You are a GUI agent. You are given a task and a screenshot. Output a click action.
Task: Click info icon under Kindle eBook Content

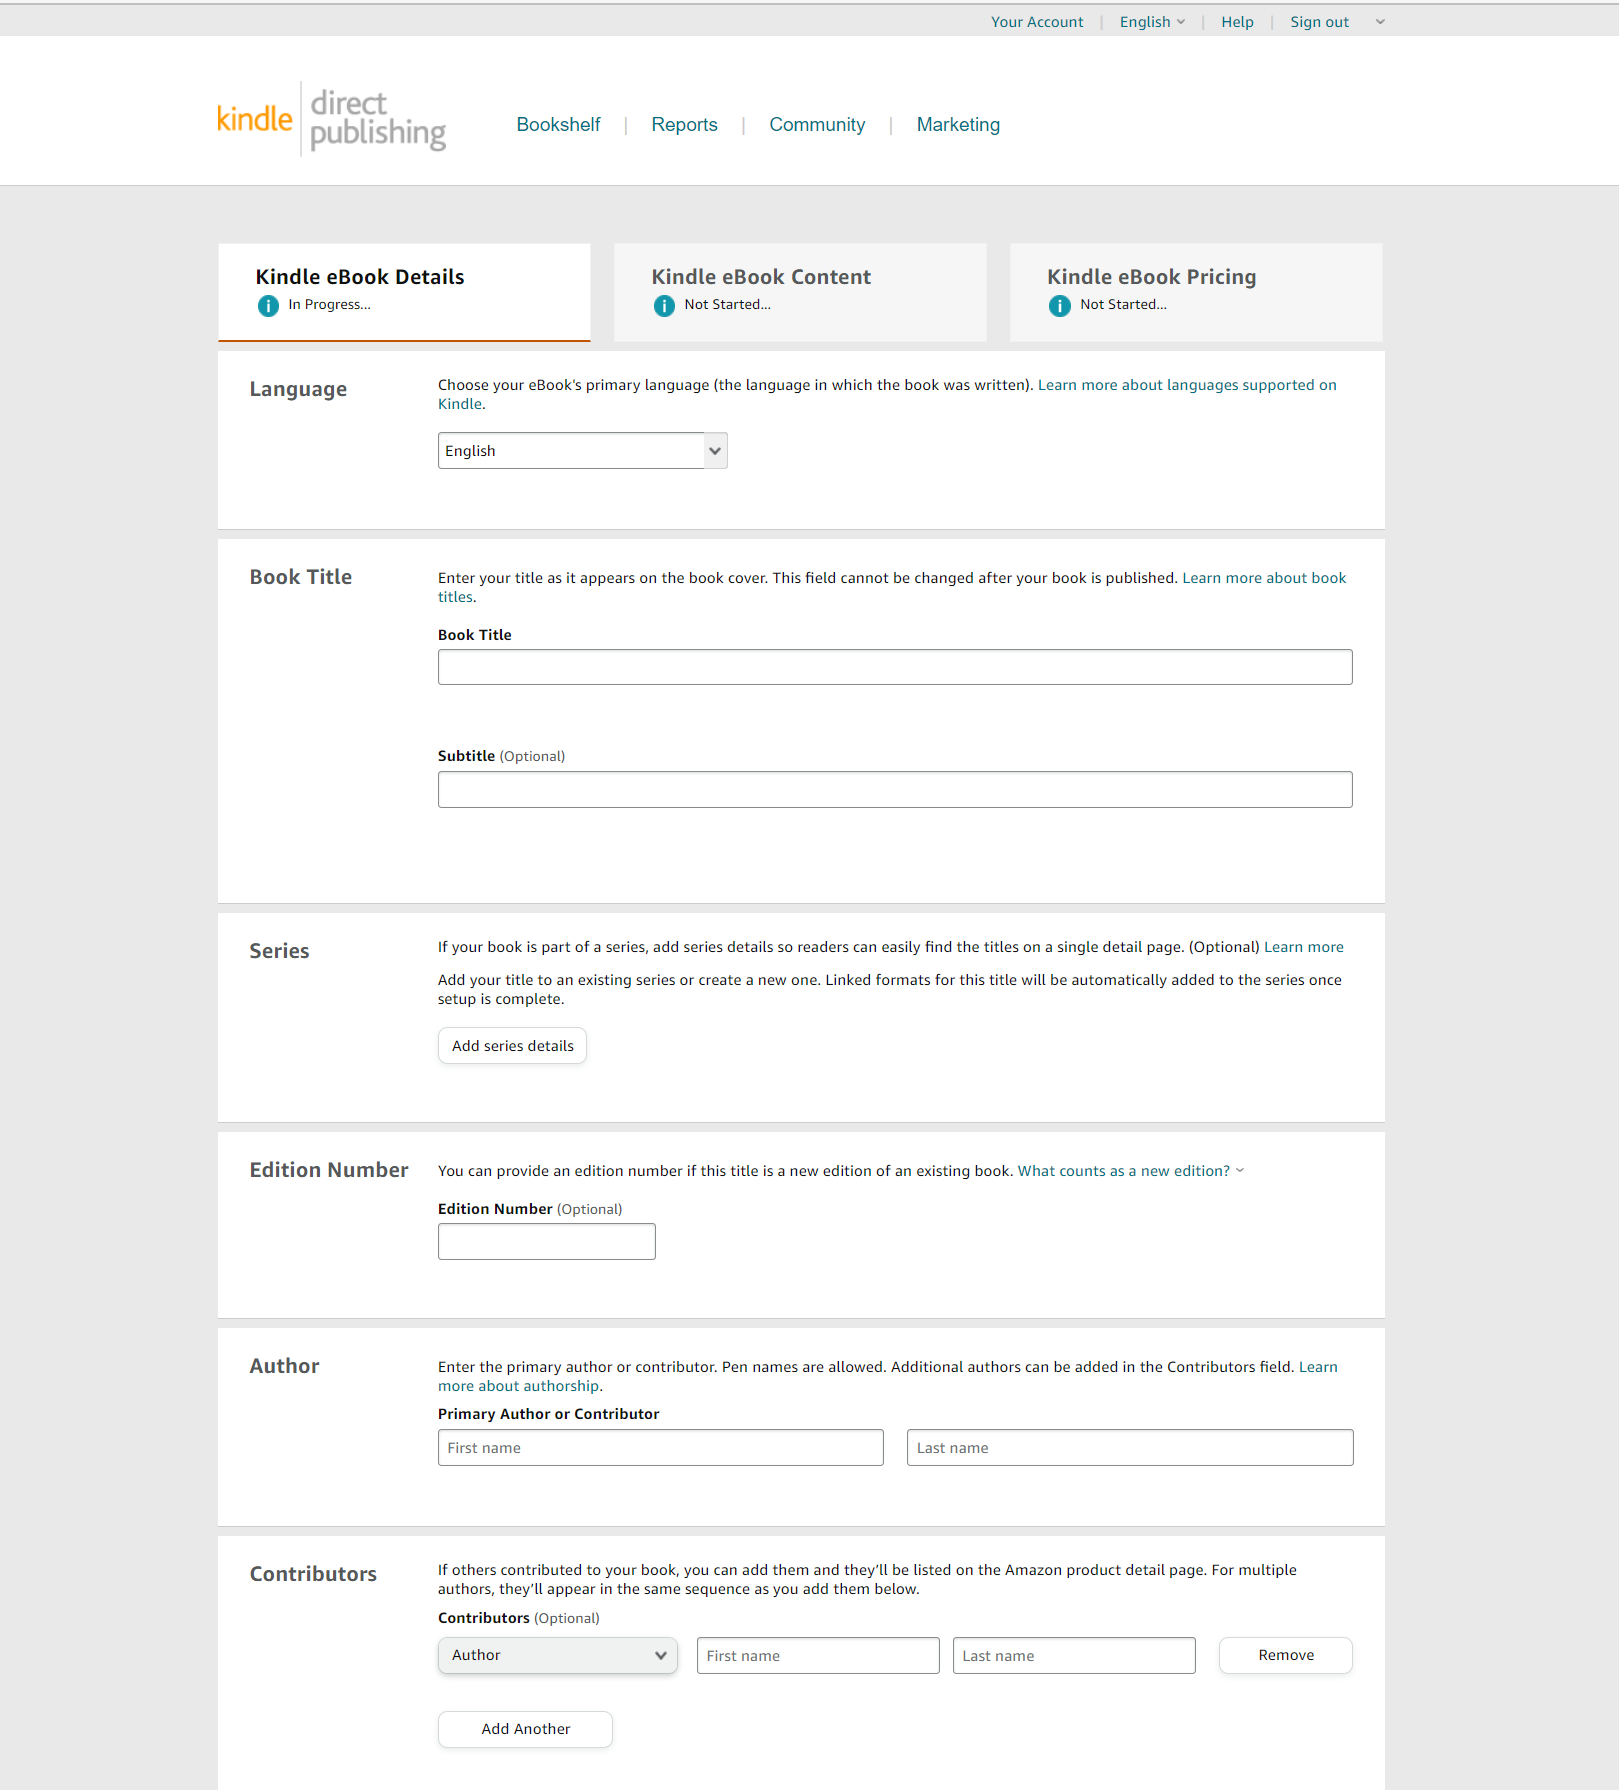pyautogui.click(x=664, y=306)
